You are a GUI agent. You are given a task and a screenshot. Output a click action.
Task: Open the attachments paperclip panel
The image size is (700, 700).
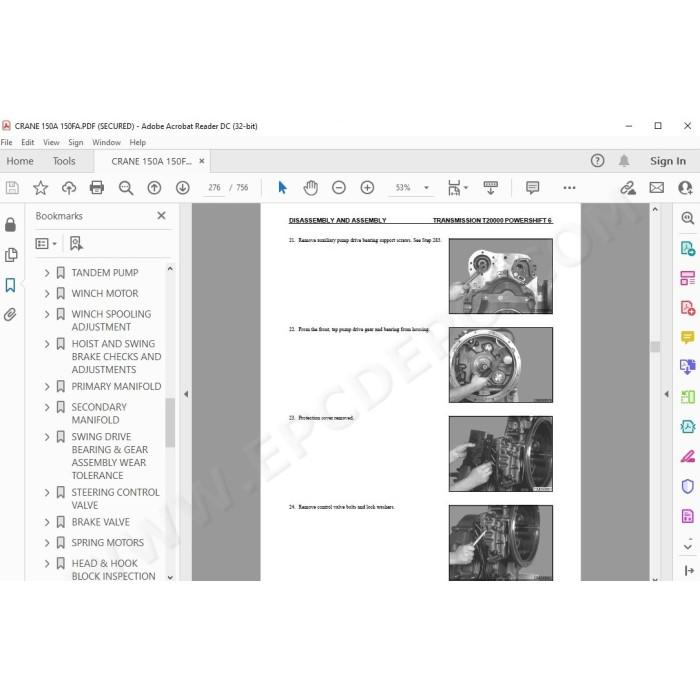click(x=10, y=315)
